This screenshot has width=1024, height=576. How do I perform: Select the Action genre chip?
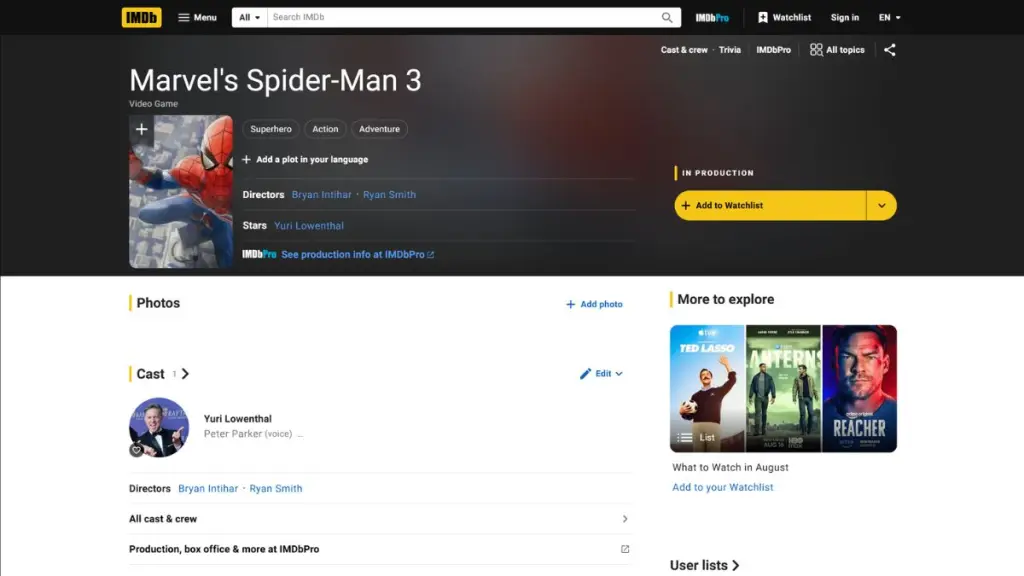(x=325, y=129)
